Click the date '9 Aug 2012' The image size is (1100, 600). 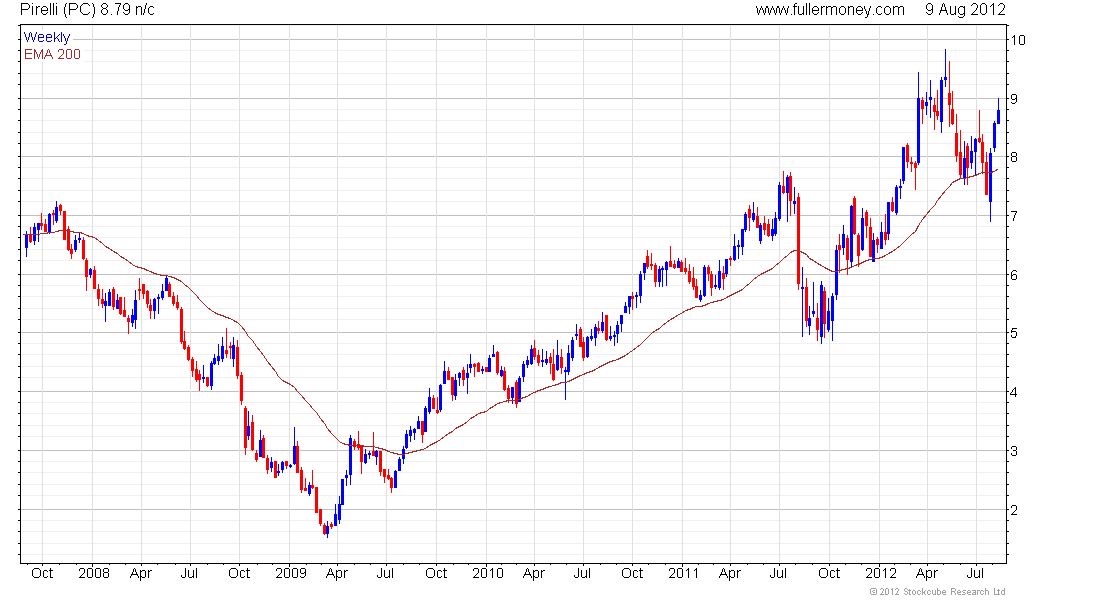click(965, 10)
